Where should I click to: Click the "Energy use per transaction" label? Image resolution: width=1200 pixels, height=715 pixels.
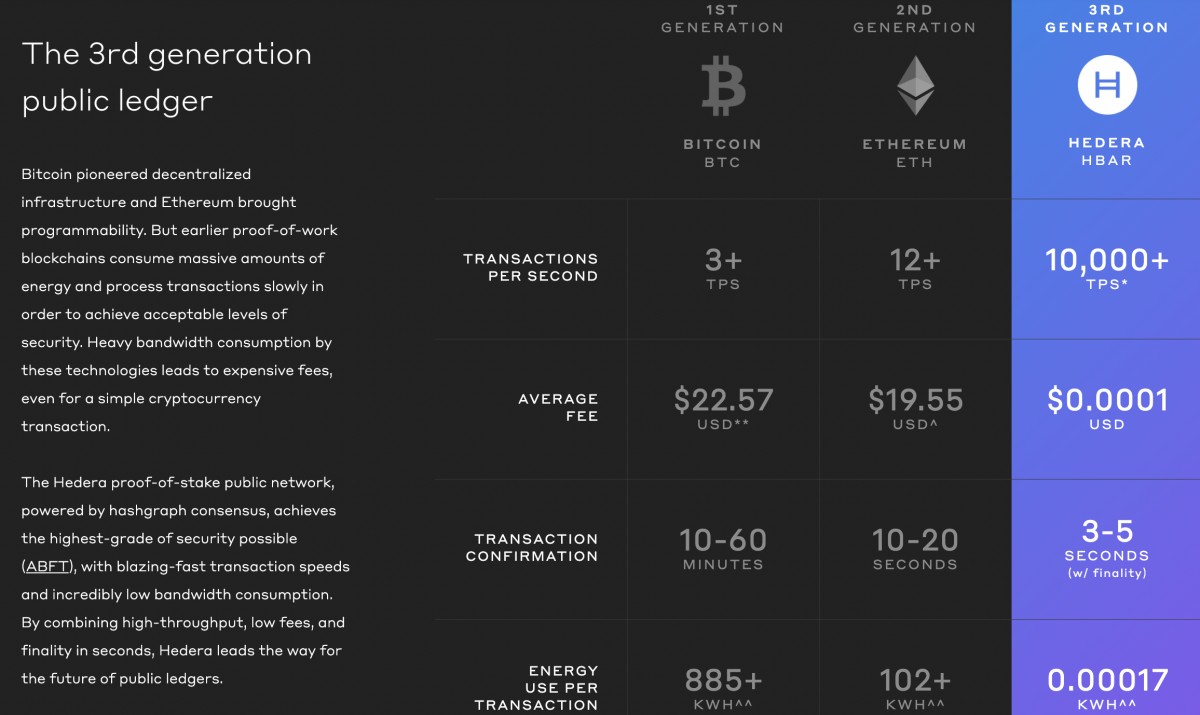pyautogui.click(x=536, y=688)
